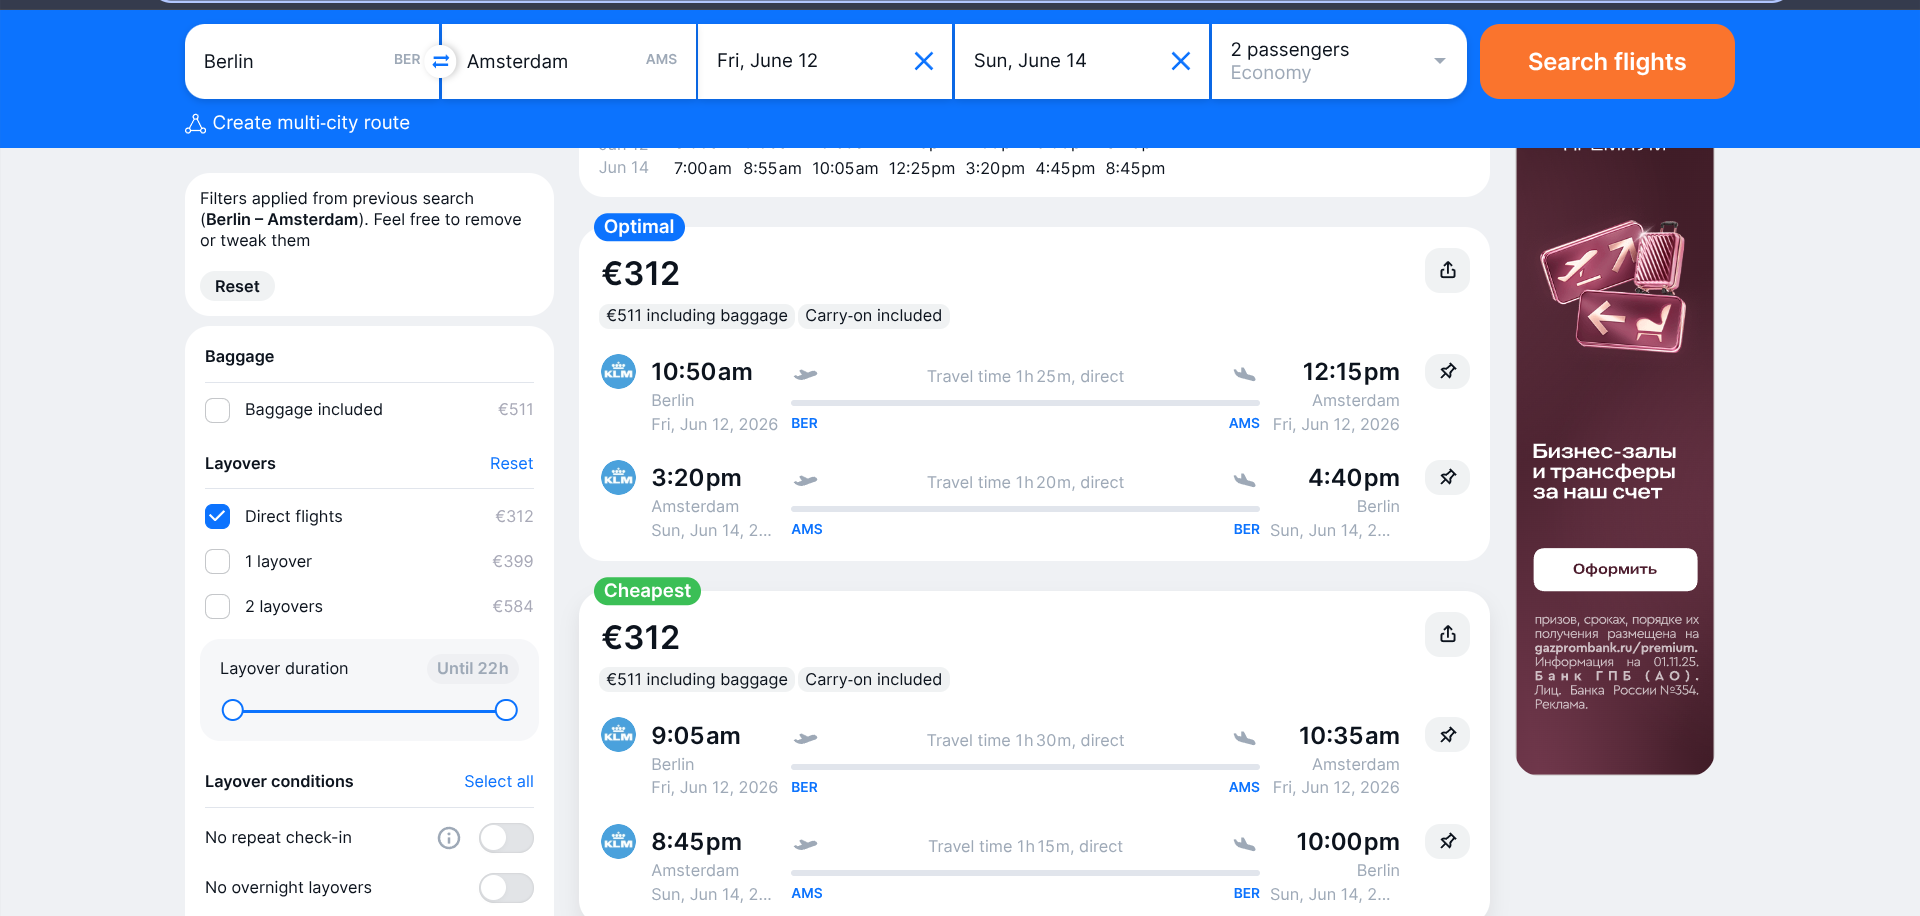This screenshot has width=1920, height=916.
Task: Pin the 3:20pm Amsterdam return flight
Action: pos(1447,477)
